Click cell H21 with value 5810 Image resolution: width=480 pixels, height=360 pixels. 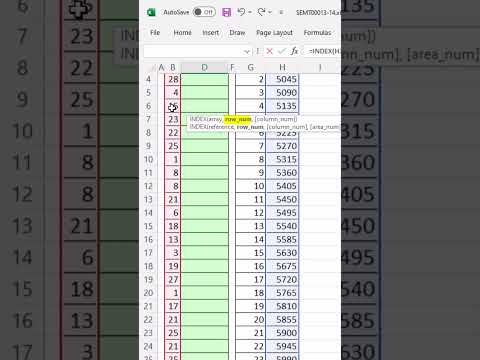point(282,306)
